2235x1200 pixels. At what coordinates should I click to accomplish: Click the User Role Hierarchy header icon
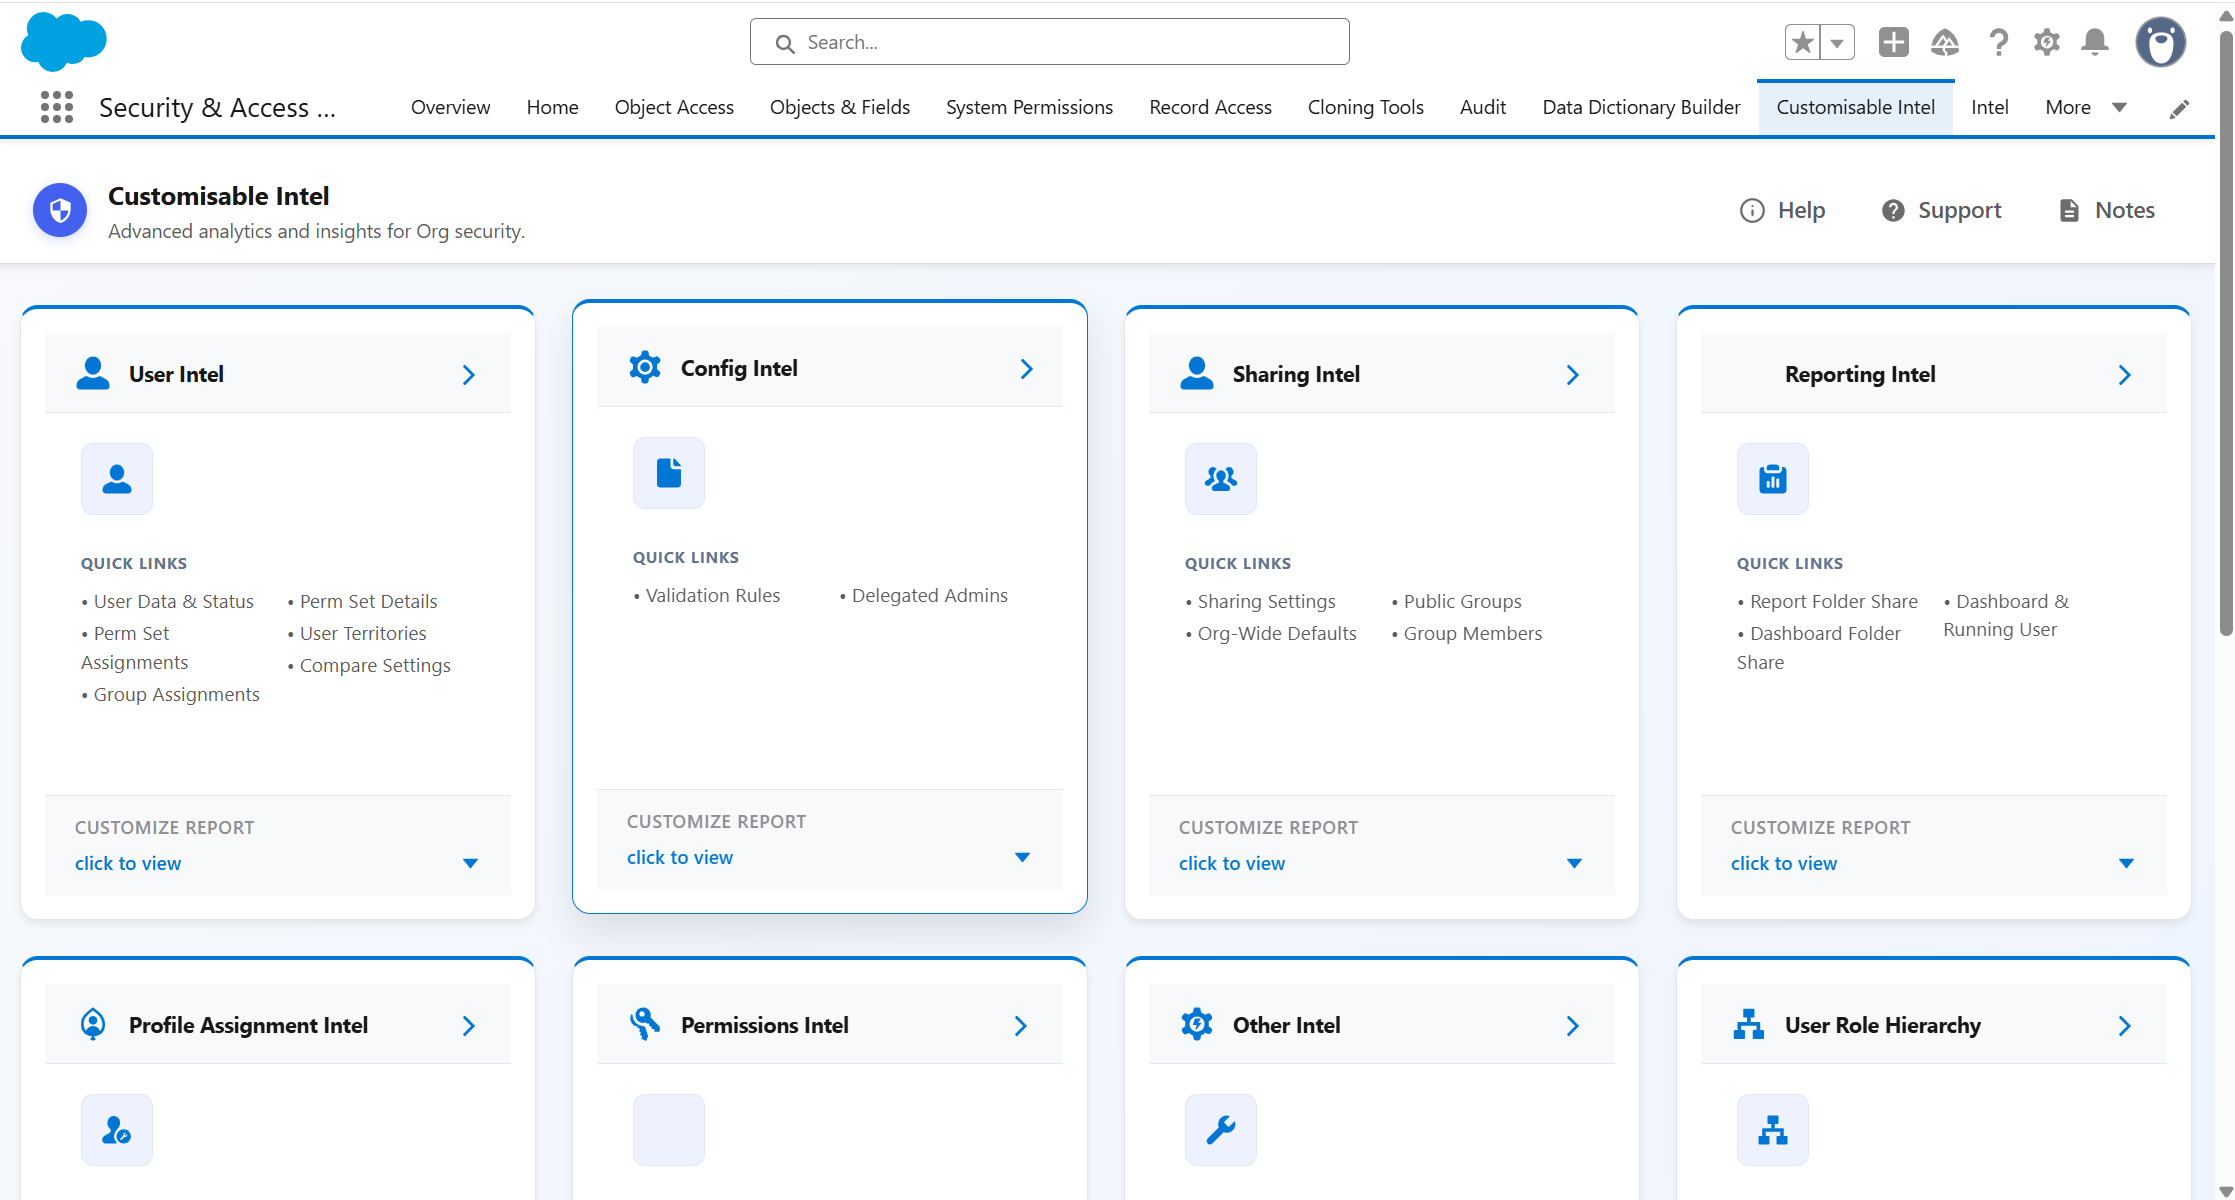click(x=1749, y=1025)
